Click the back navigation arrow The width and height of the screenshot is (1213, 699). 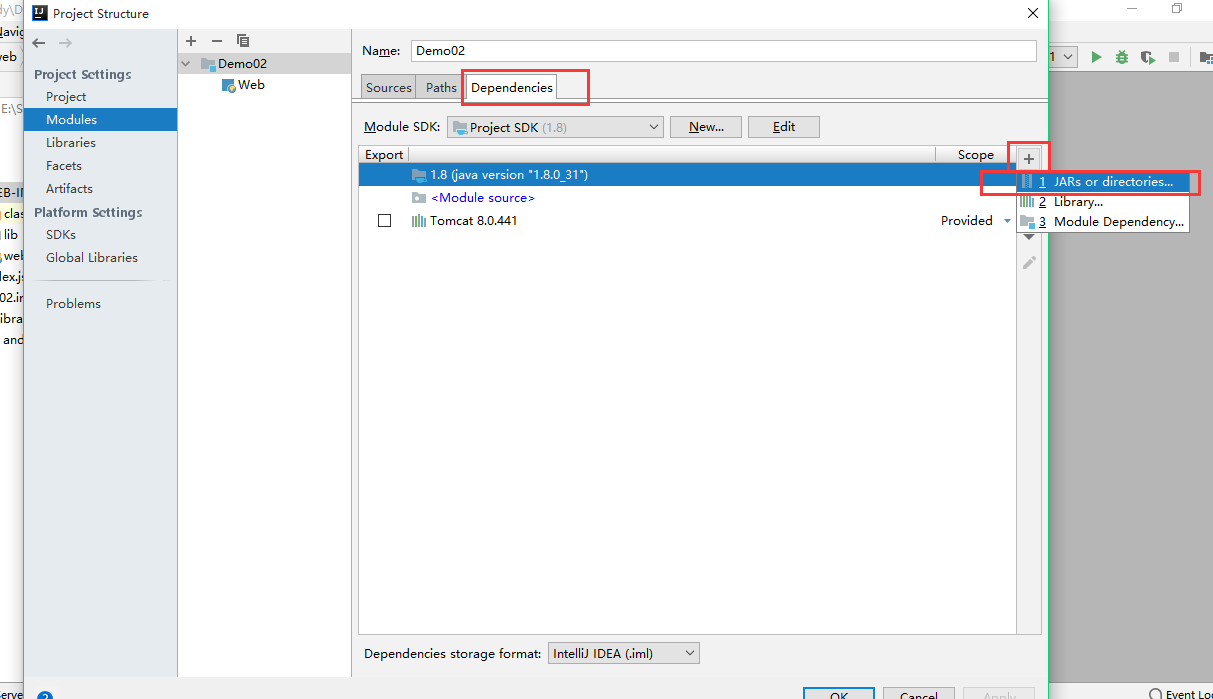(39, 42)
